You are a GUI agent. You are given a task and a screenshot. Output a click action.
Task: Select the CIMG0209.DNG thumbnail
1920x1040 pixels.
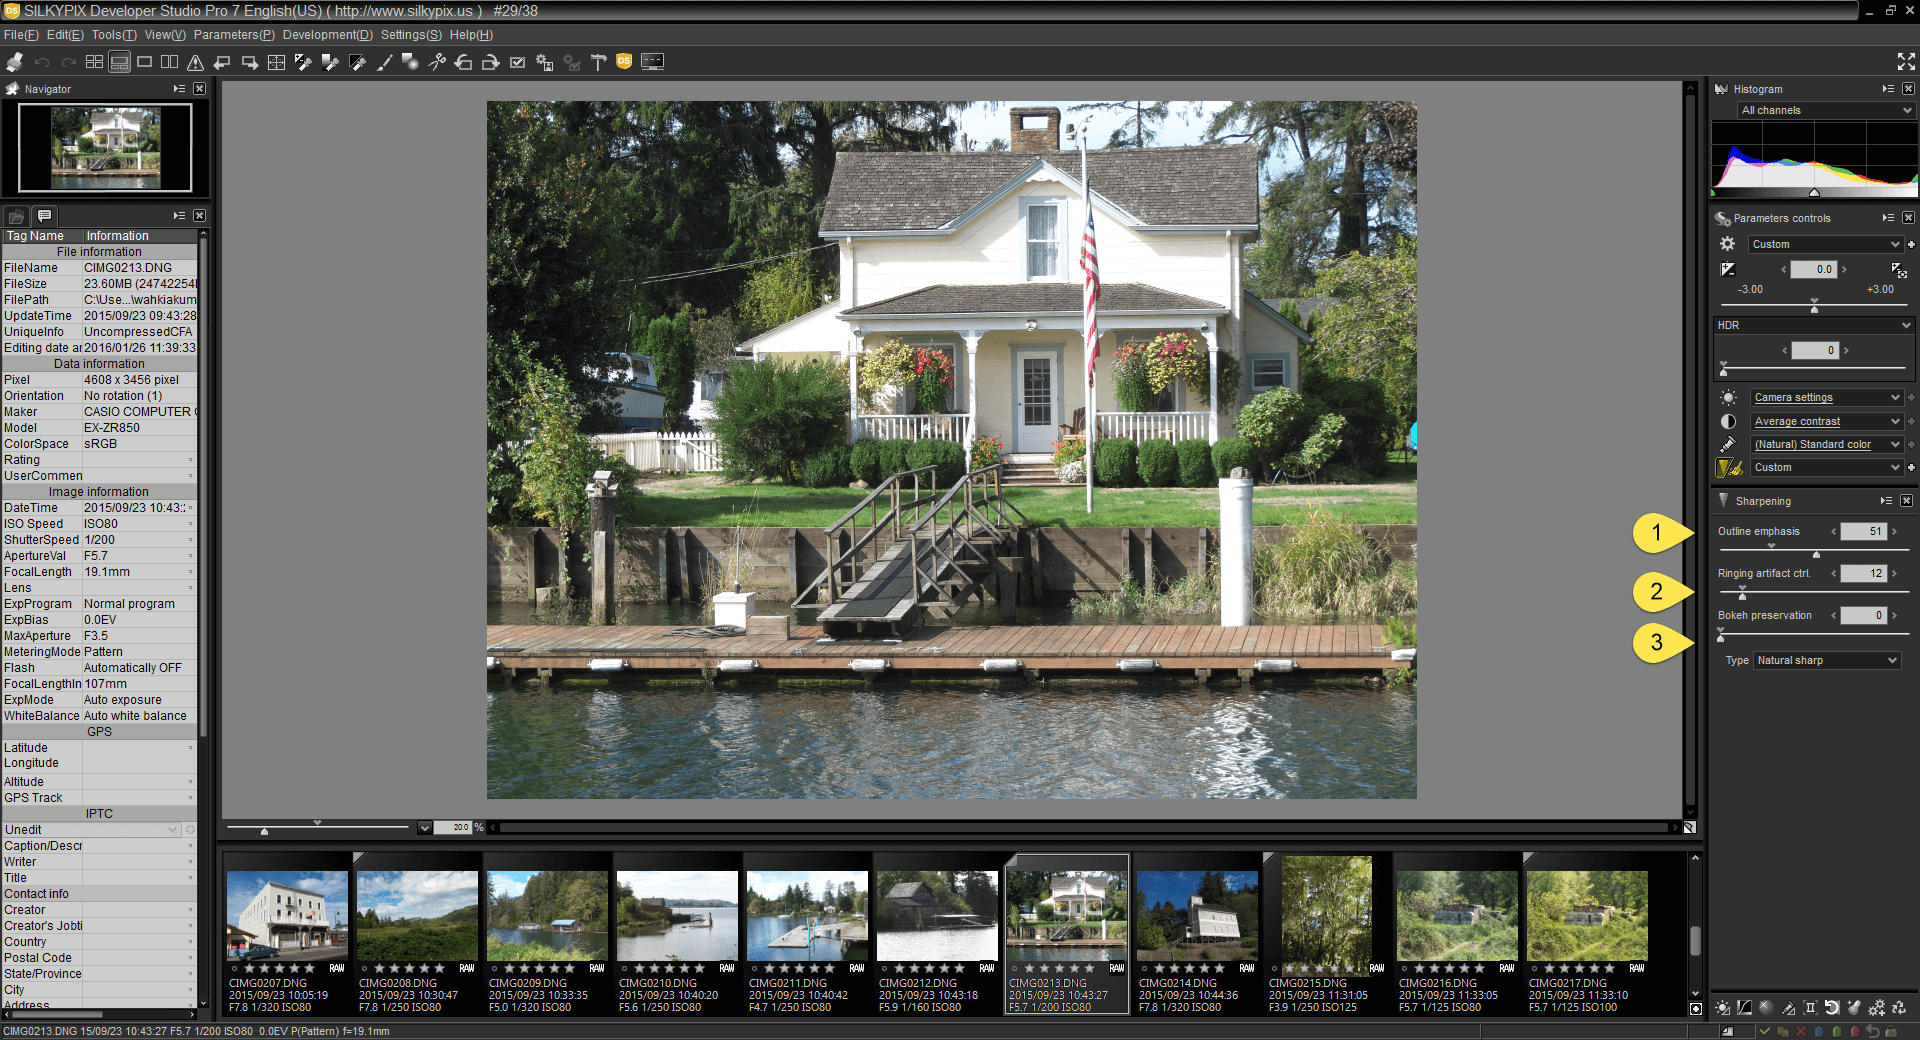[x=547, y=916]
